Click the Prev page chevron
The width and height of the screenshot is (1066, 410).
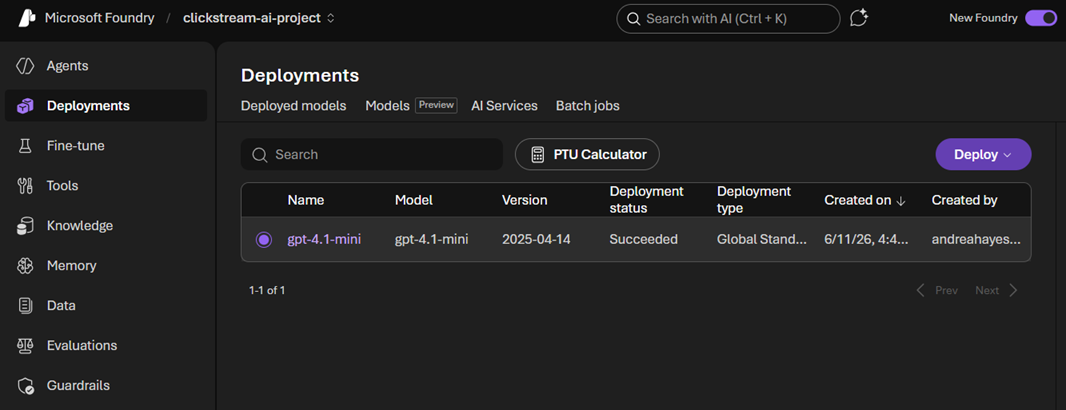(x=921, y=290)
